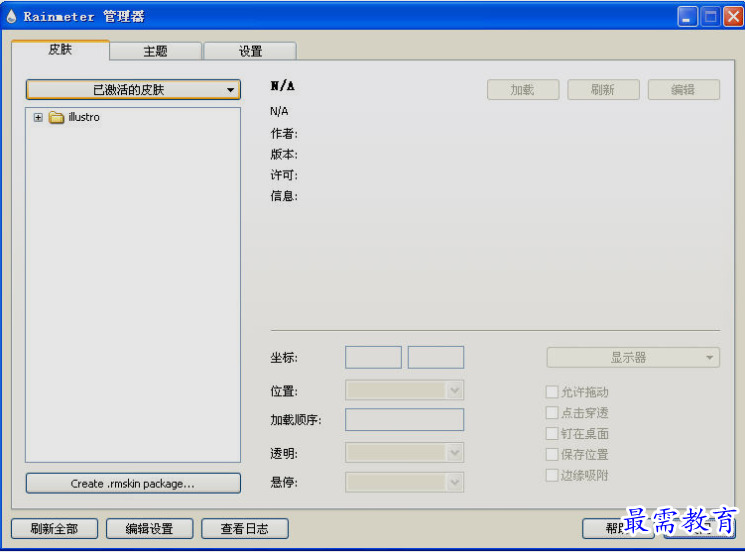Click Create .rmskin package button
The height and width of the screenshot is (552, 745).
(x=133, y=483)
